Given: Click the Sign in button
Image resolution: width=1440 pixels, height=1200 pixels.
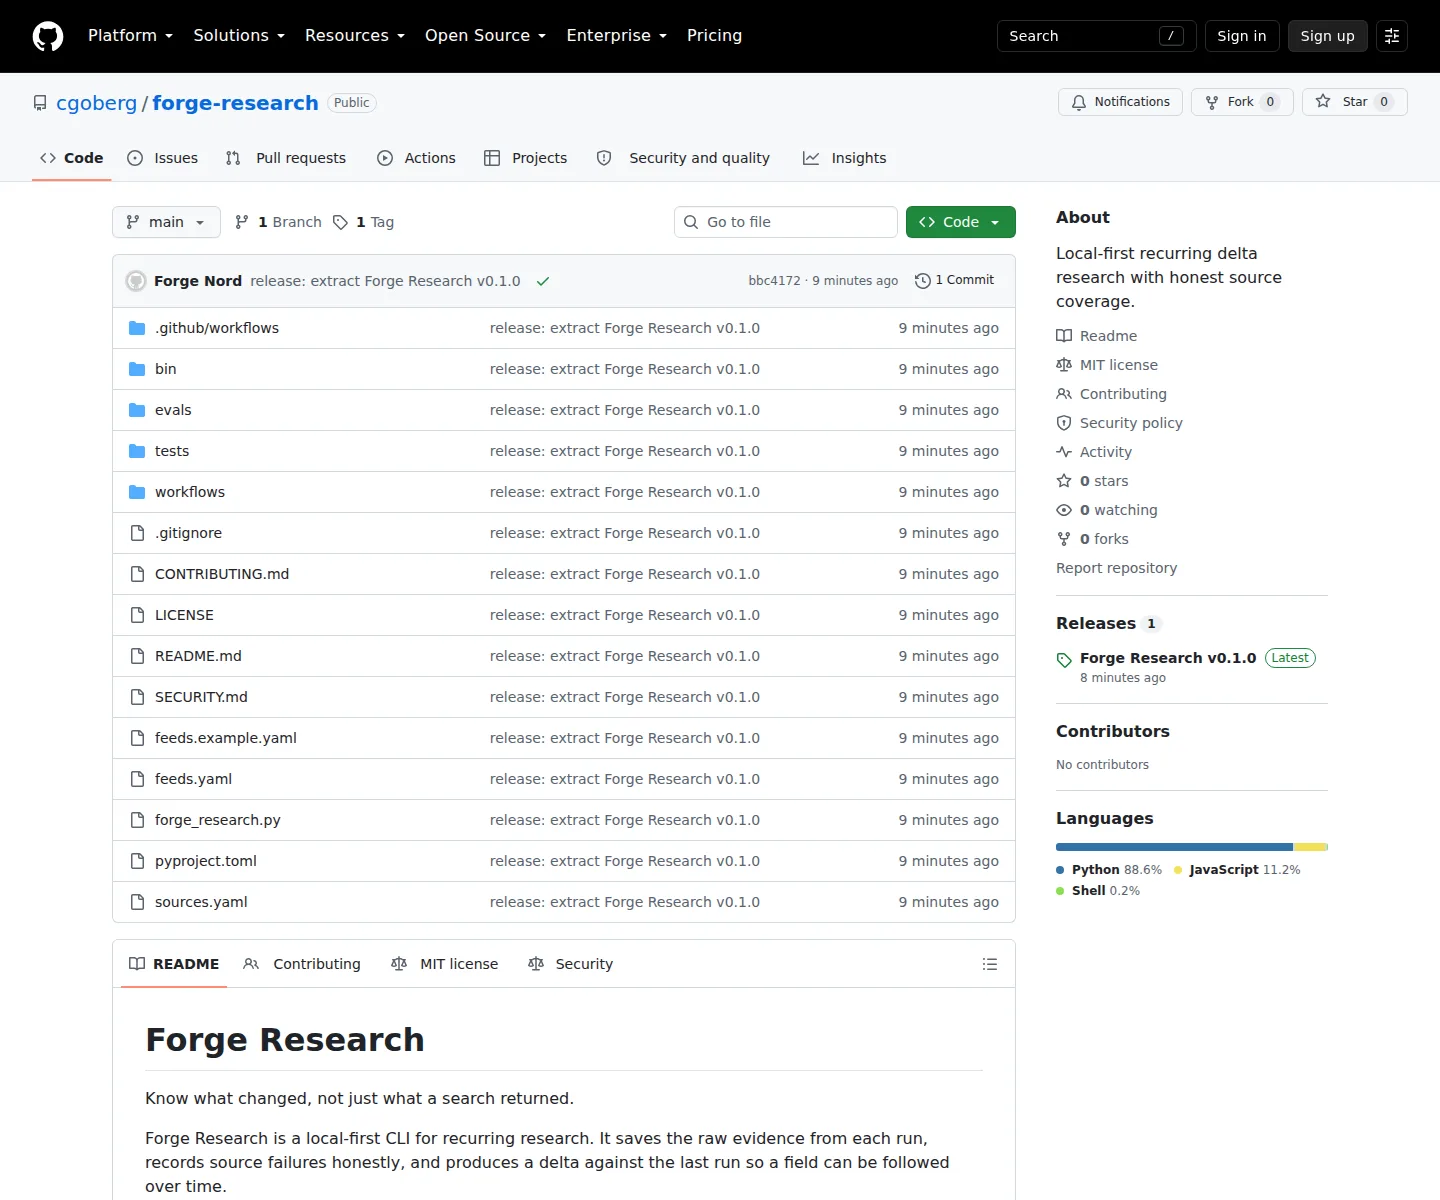Looking at the screenshot, I should point(1242,36).
